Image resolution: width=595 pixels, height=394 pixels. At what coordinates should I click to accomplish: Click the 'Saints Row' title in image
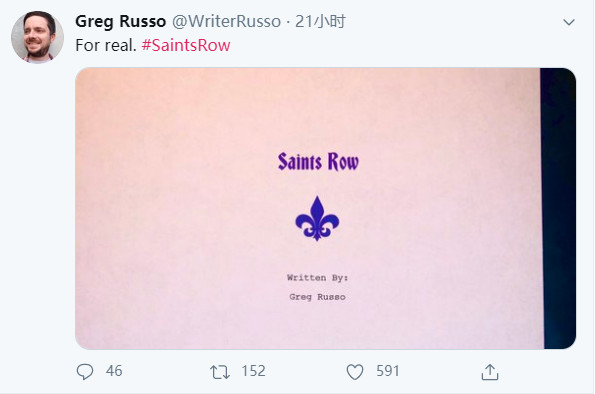click(318, 162)
